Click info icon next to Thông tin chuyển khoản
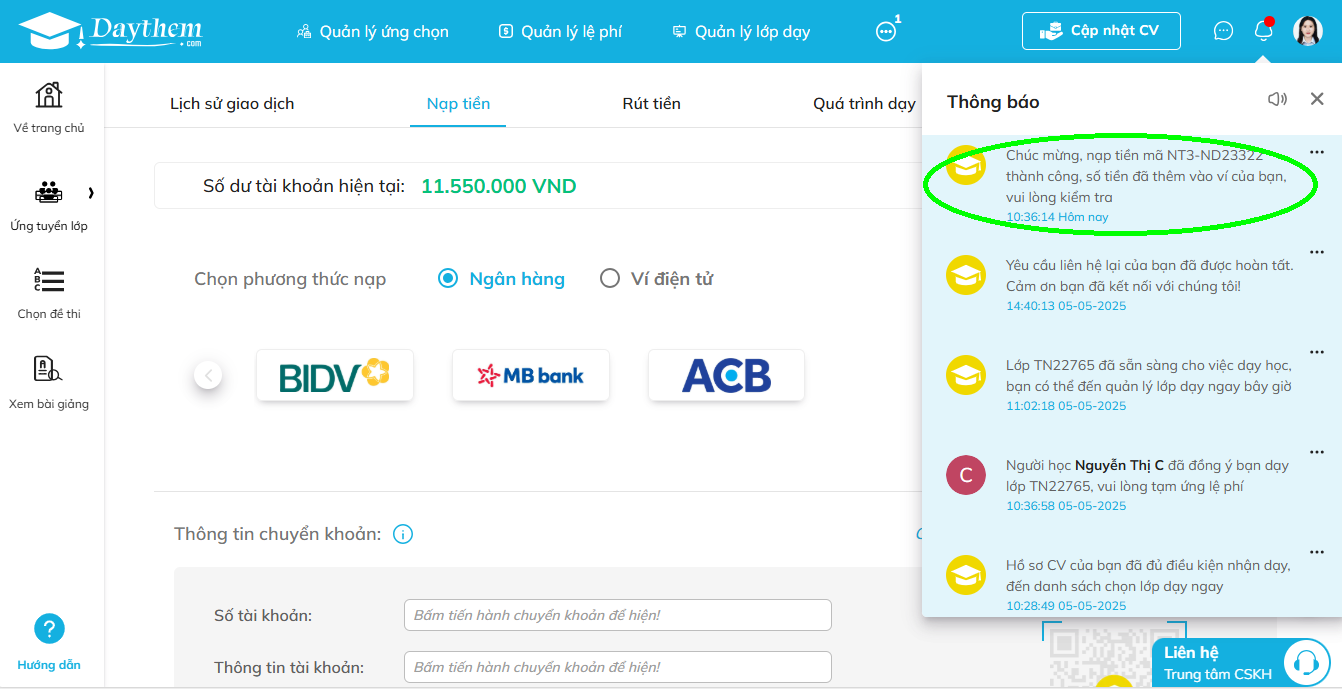The image size is (1342, 689). click(403, 534)
